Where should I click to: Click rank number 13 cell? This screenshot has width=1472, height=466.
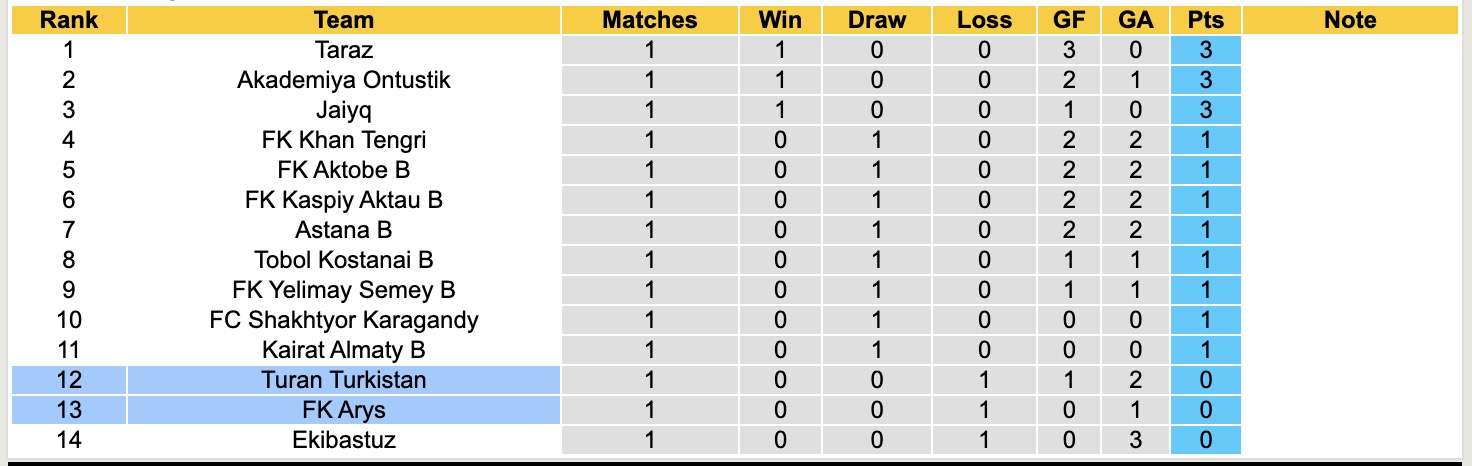68,410
